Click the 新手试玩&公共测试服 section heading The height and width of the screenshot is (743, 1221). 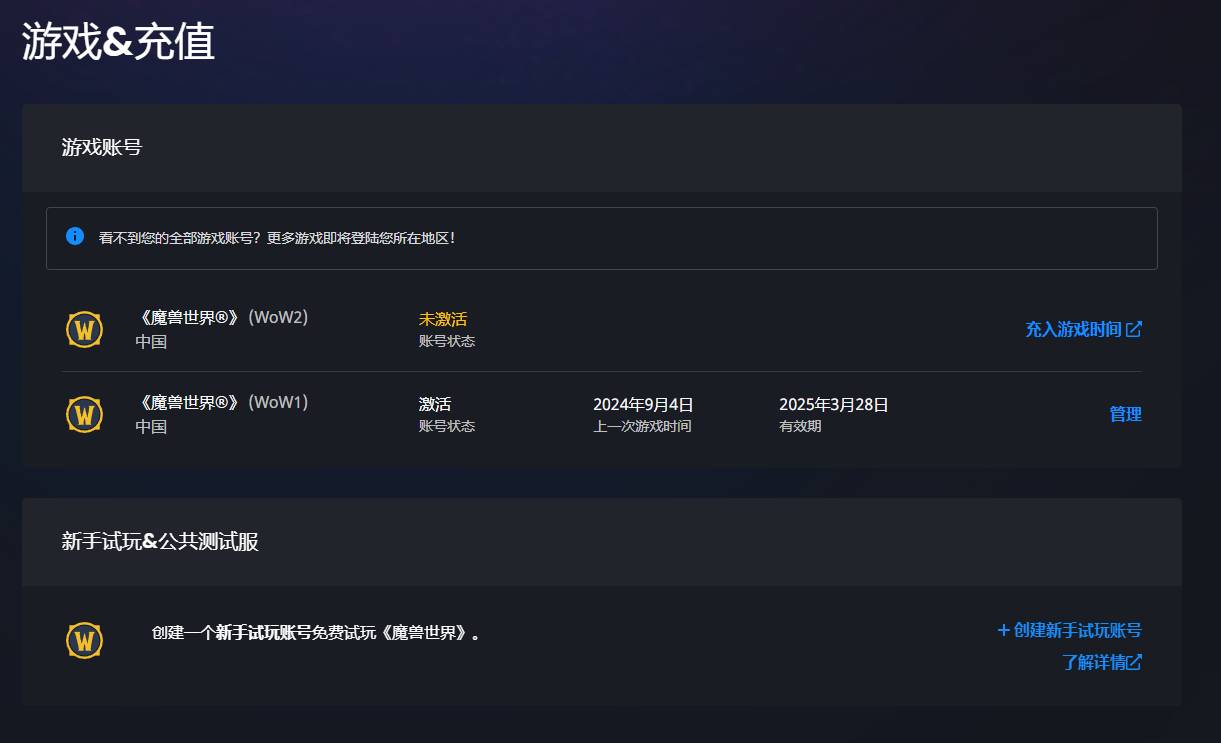click(160, 542)
